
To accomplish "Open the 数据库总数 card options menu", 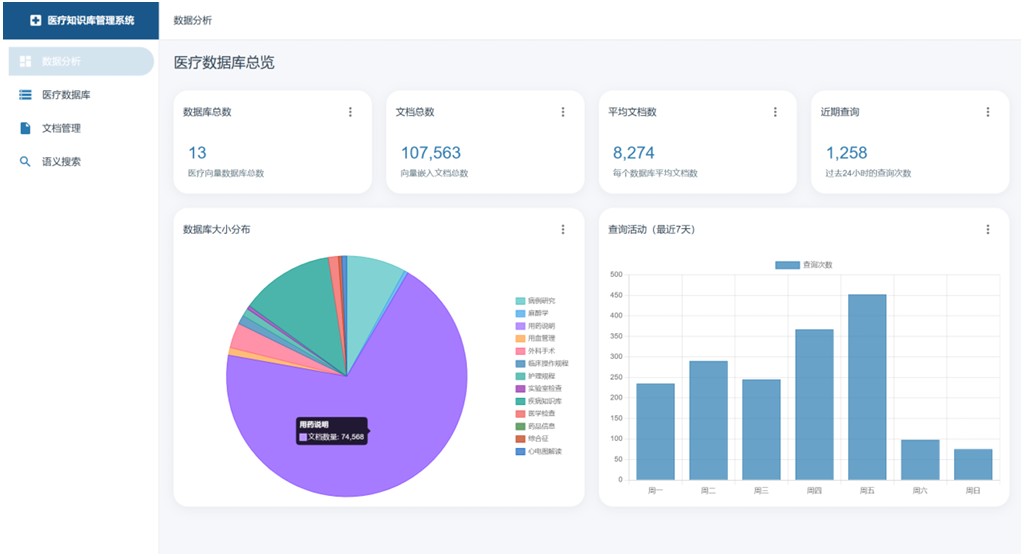I will [350, 112].
